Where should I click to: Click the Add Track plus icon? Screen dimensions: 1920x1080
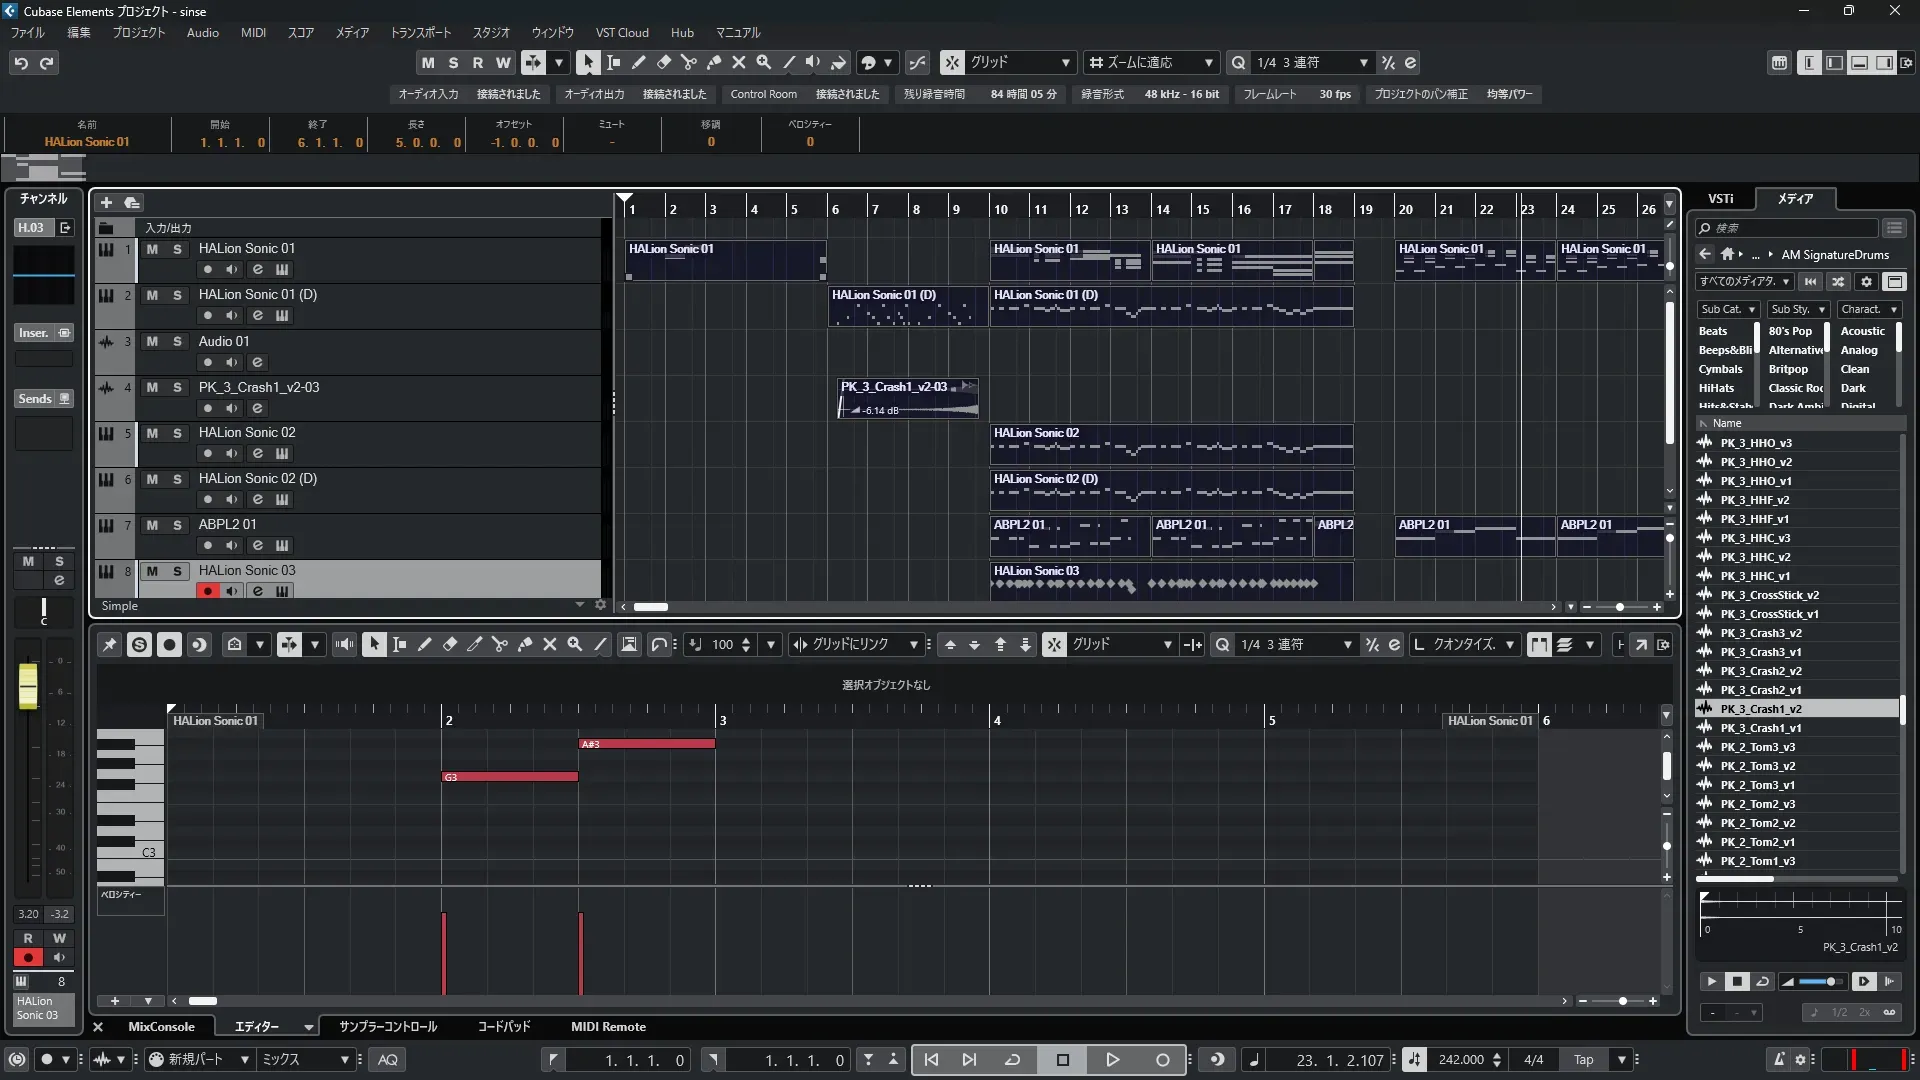(x=106, y=203)
